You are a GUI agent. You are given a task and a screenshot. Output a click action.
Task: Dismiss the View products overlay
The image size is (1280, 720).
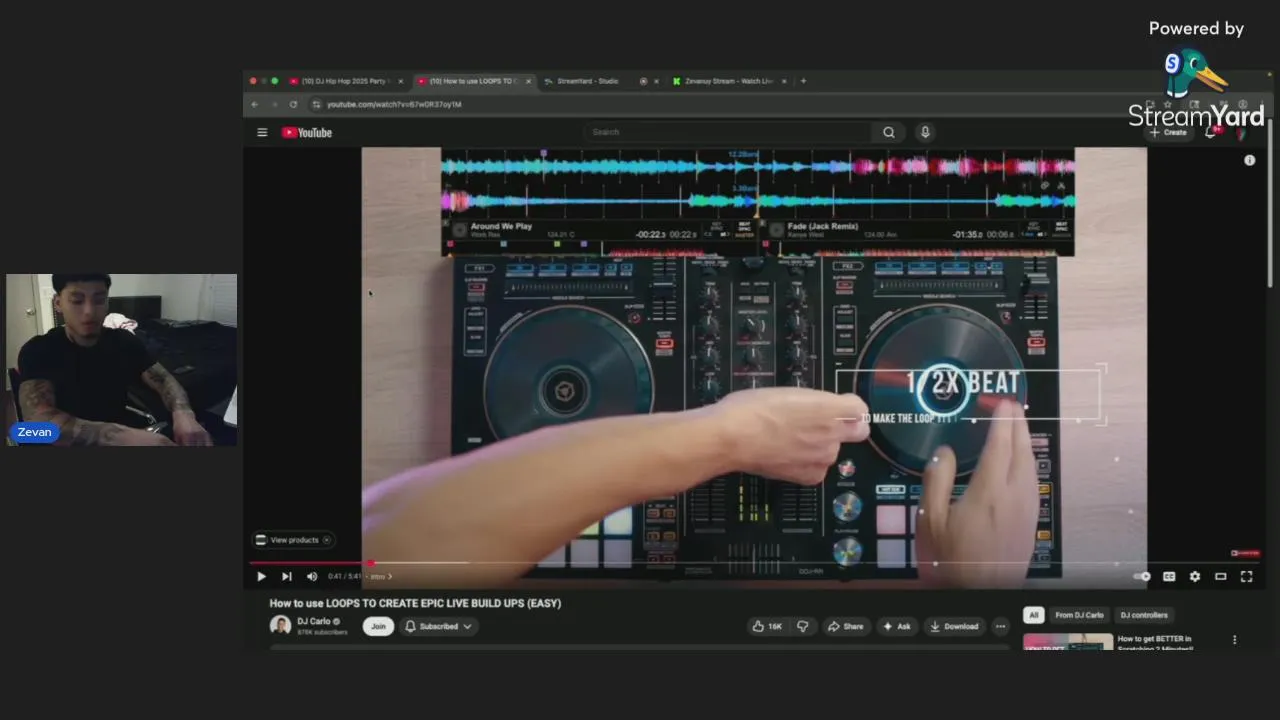click(x=327, y=540)
